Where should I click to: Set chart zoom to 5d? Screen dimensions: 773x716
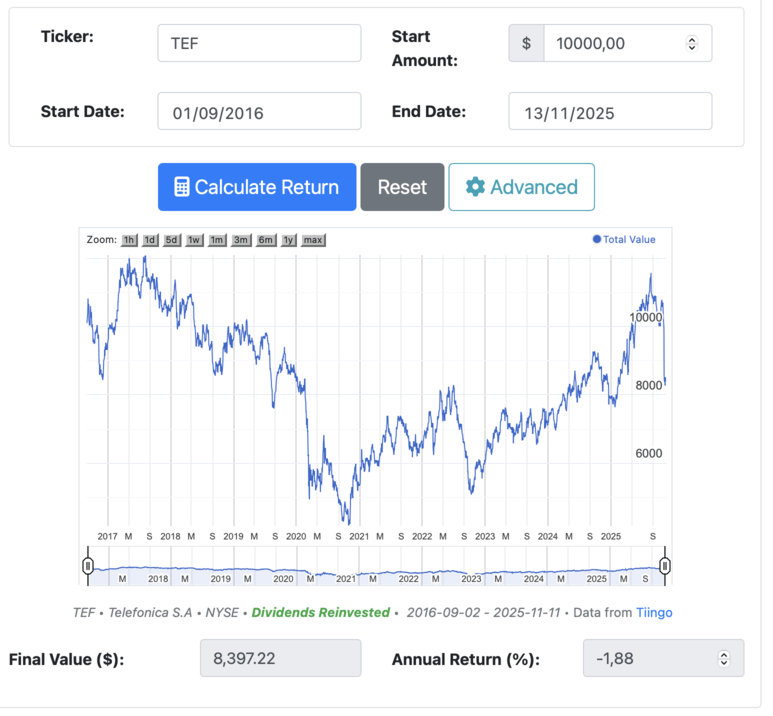click(x=172, y=240)
